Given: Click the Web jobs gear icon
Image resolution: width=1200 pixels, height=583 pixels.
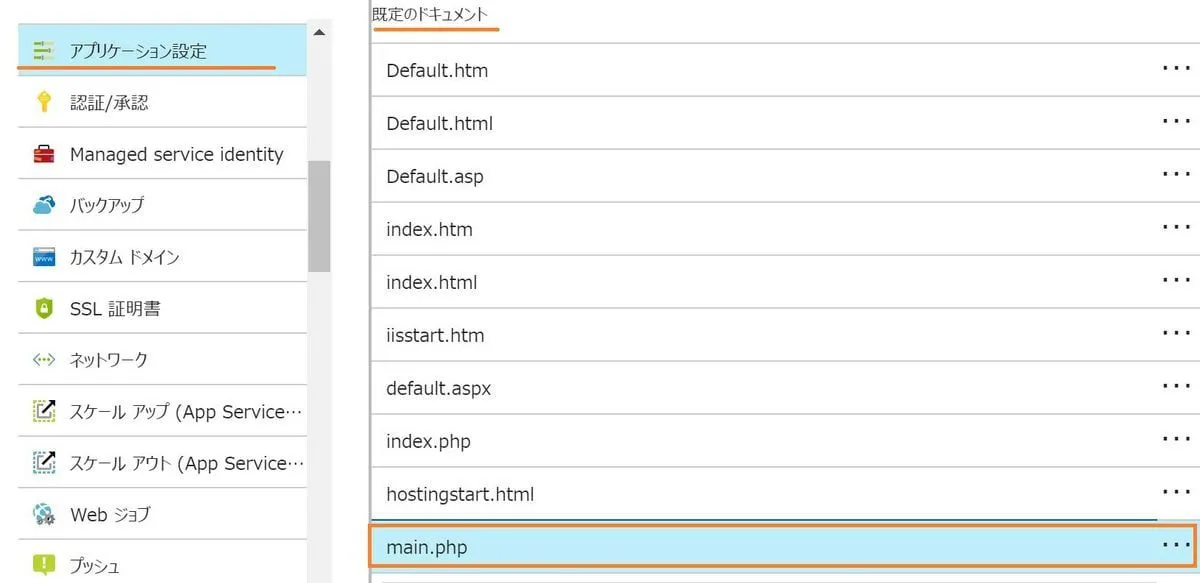Looking at the screenshot, I should [x=43, y=515].
